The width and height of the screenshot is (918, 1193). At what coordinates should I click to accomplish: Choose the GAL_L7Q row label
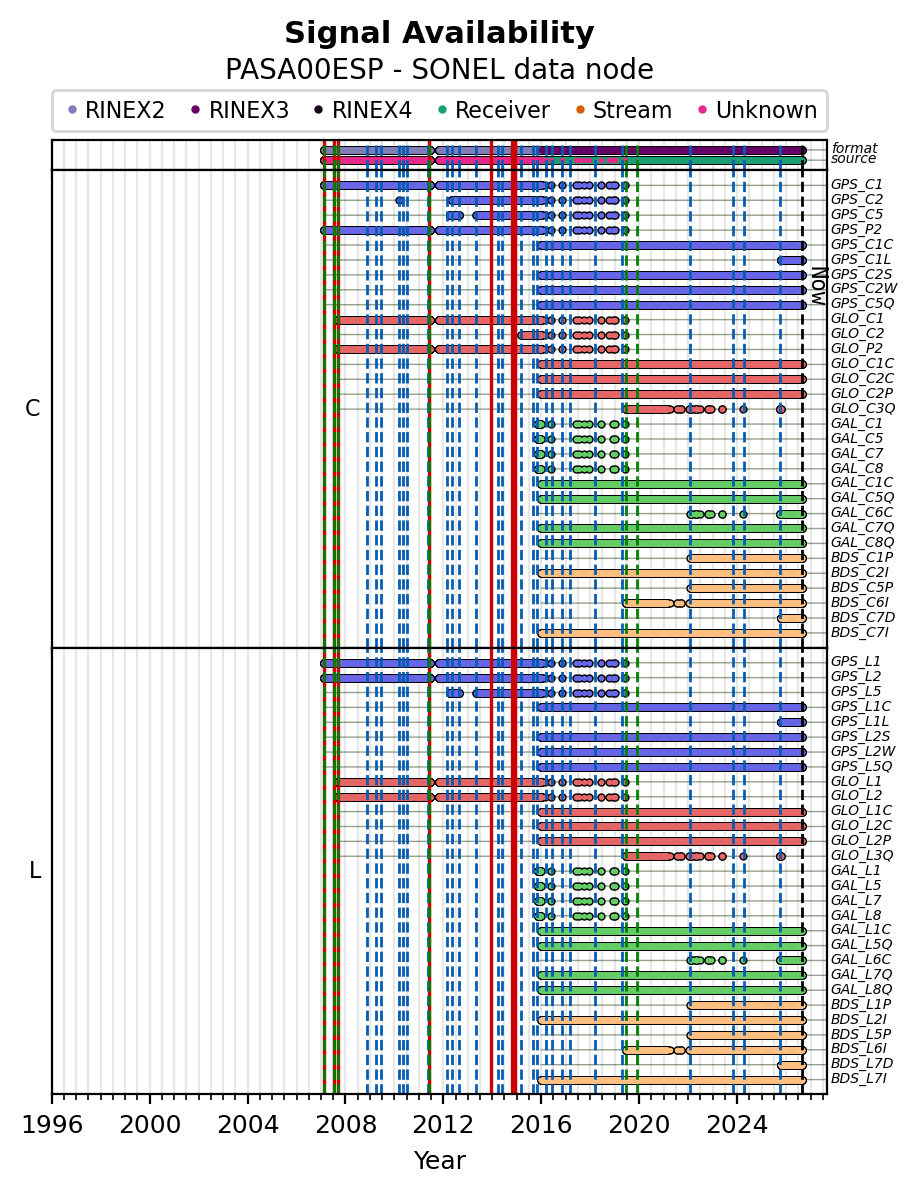862,975
